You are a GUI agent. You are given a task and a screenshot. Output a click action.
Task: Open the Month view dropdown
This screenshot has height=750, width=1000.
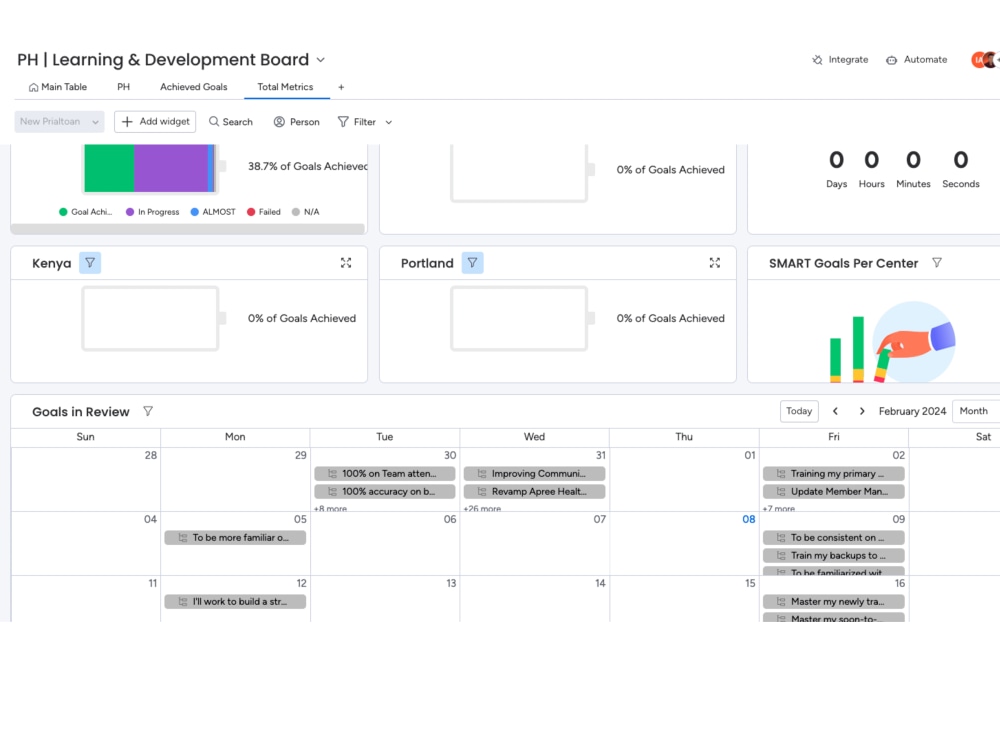tap(974, 410)
